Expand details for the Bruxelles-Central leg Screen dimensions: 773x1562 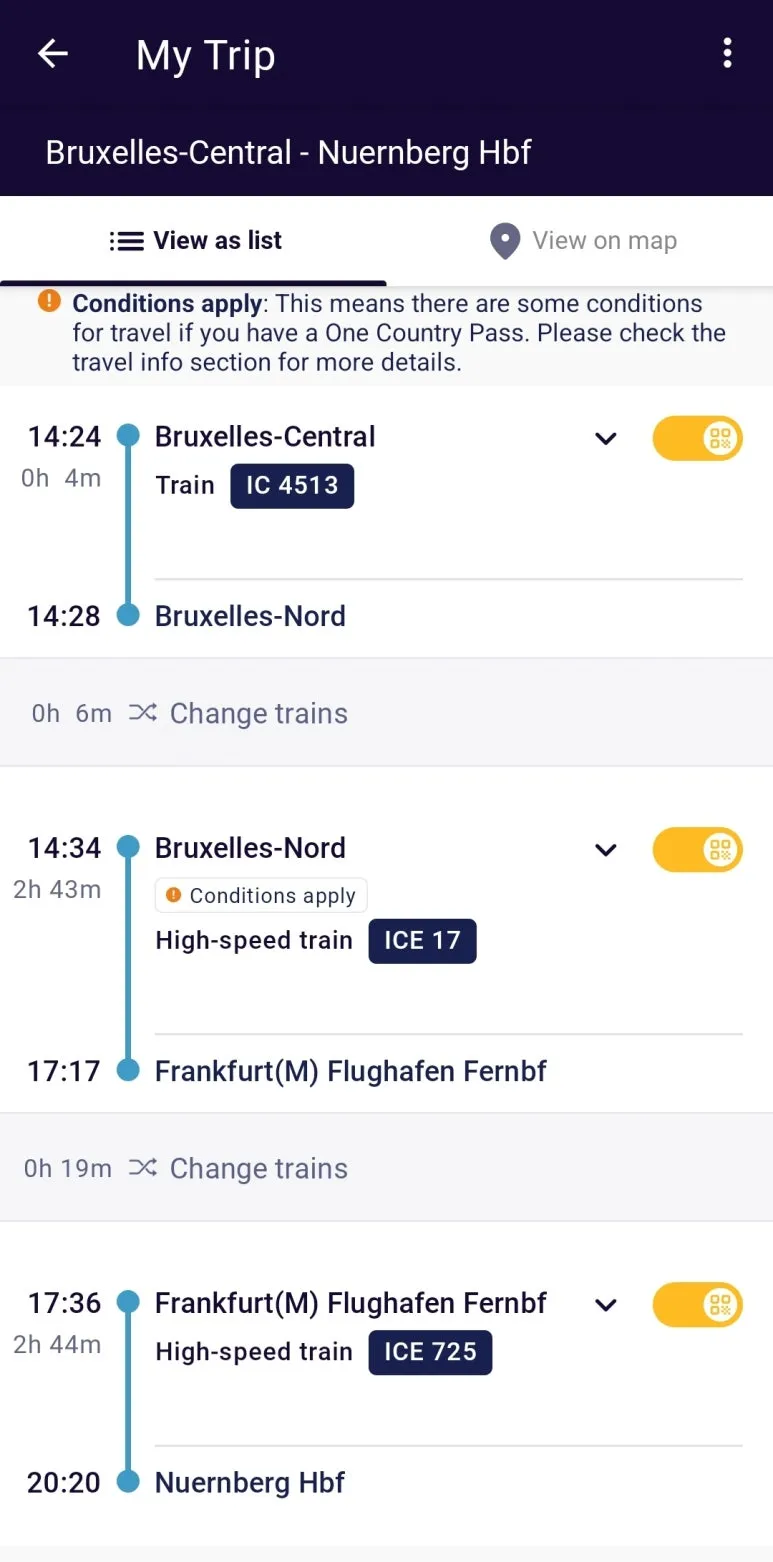pos(605,438)
